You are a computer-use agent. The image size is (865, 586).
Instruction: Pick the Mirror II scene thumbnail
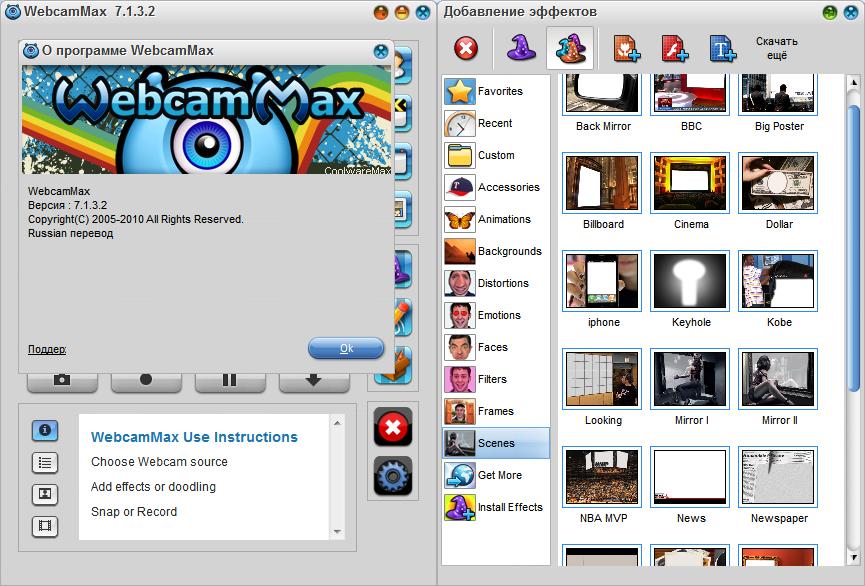778,379
